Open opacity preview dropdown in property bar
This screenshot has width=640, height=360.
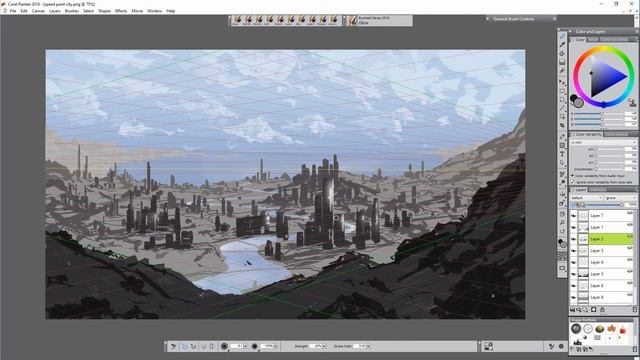click(x=255, y=346)
